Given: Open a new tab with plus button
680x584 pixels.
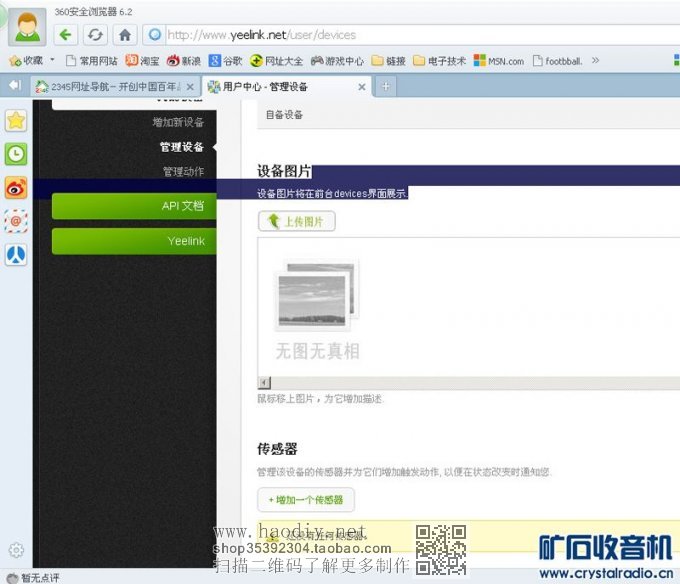Looking at the screenshot, I should coord(385,87).
